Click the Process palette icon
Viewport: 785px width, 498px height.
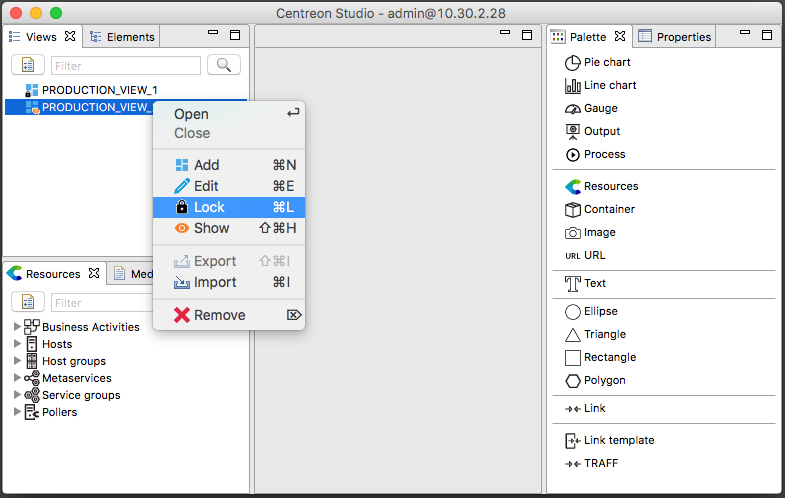click(x=572, y=155)
